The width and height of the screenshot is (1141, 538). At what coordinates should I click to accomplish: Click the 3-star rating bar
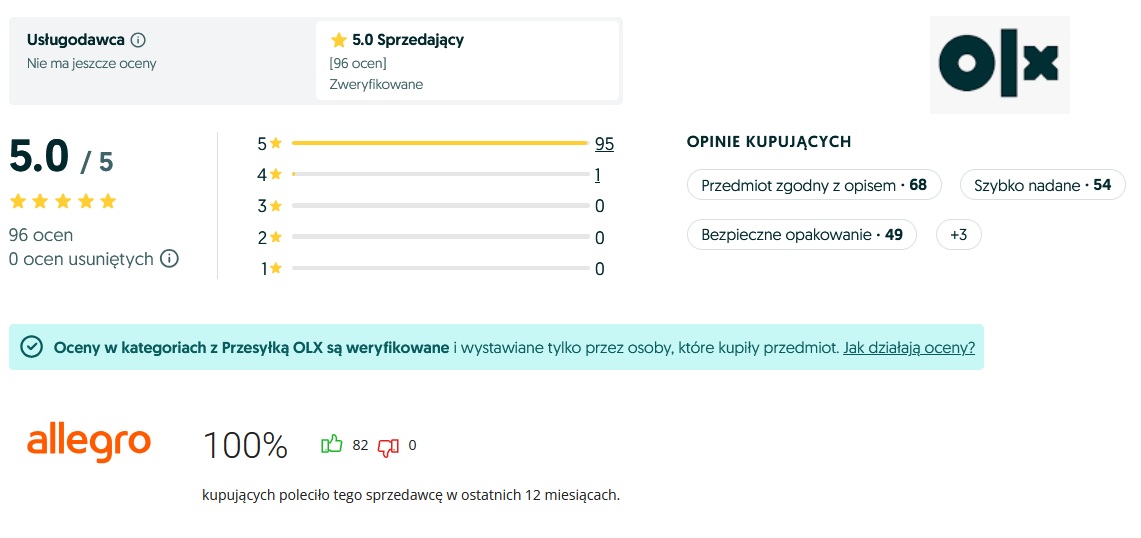coord(440,206)
